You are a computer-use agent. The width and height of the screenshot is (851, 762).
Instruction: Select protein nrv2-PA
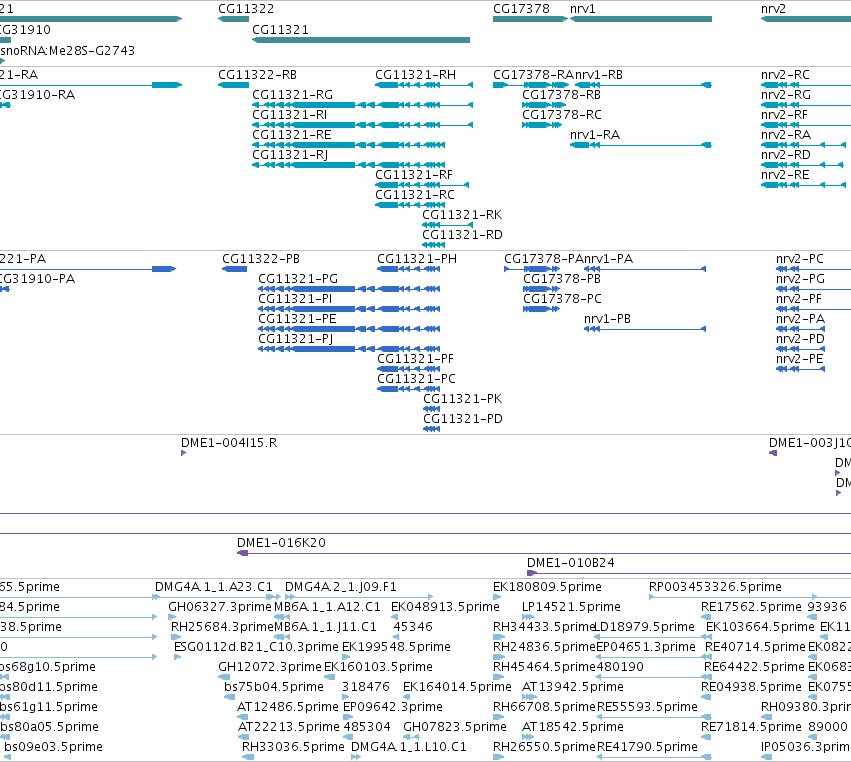point(800,319)
